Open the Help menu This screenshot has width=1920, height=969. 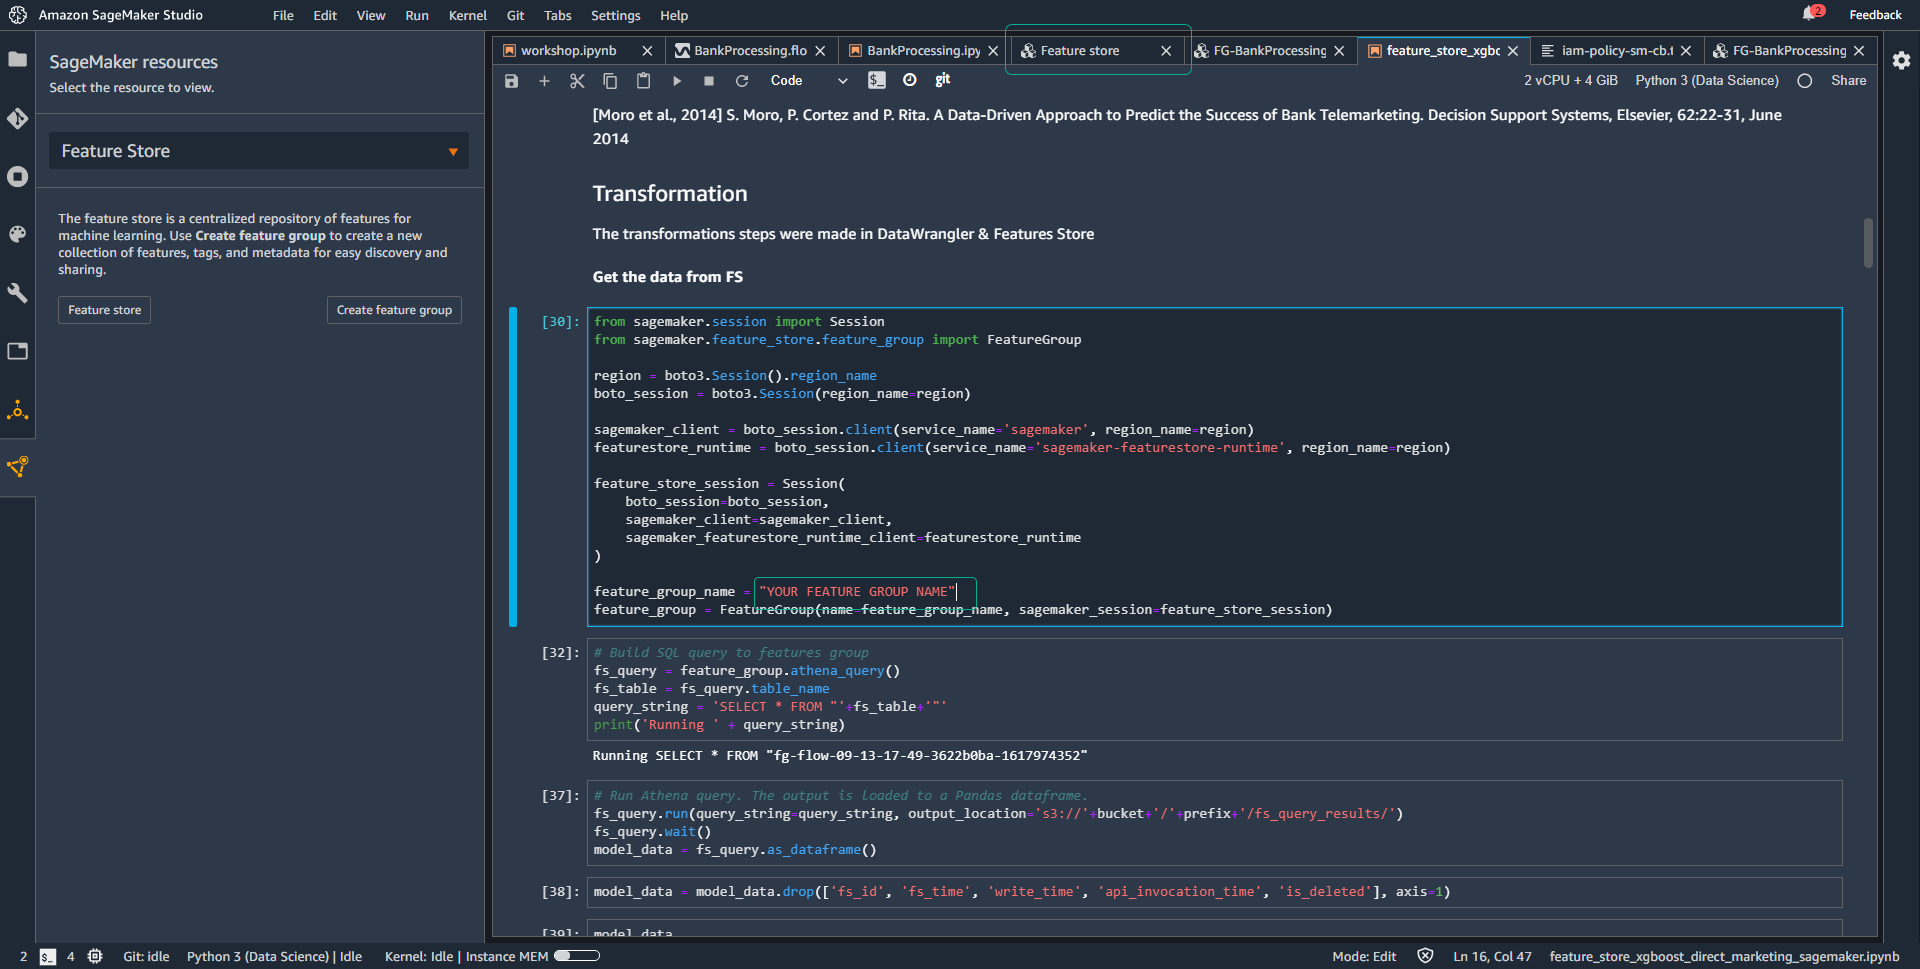(674, 15)
